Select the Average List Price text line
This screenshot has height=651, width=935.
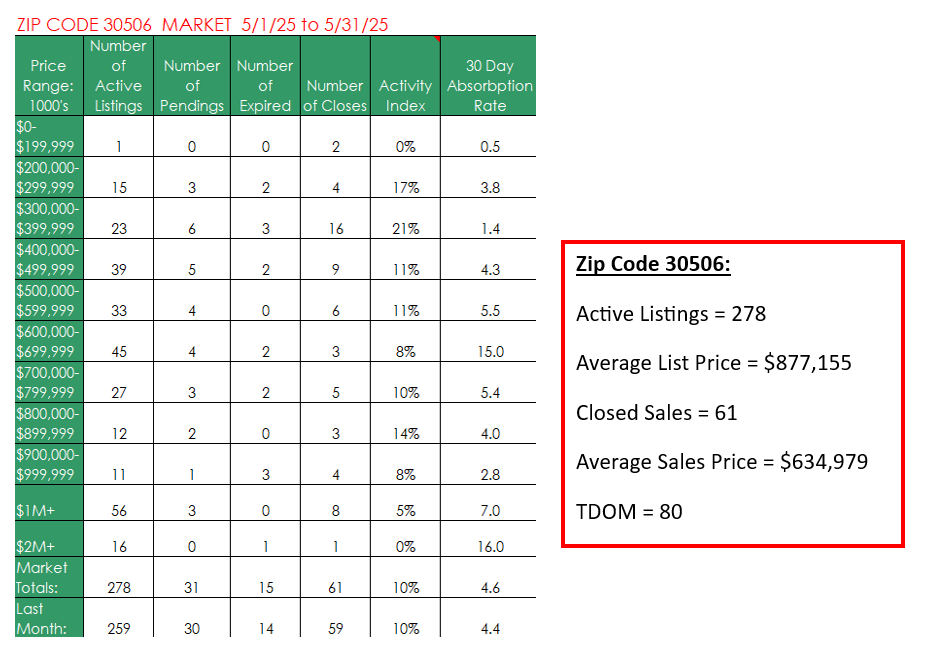714,362
